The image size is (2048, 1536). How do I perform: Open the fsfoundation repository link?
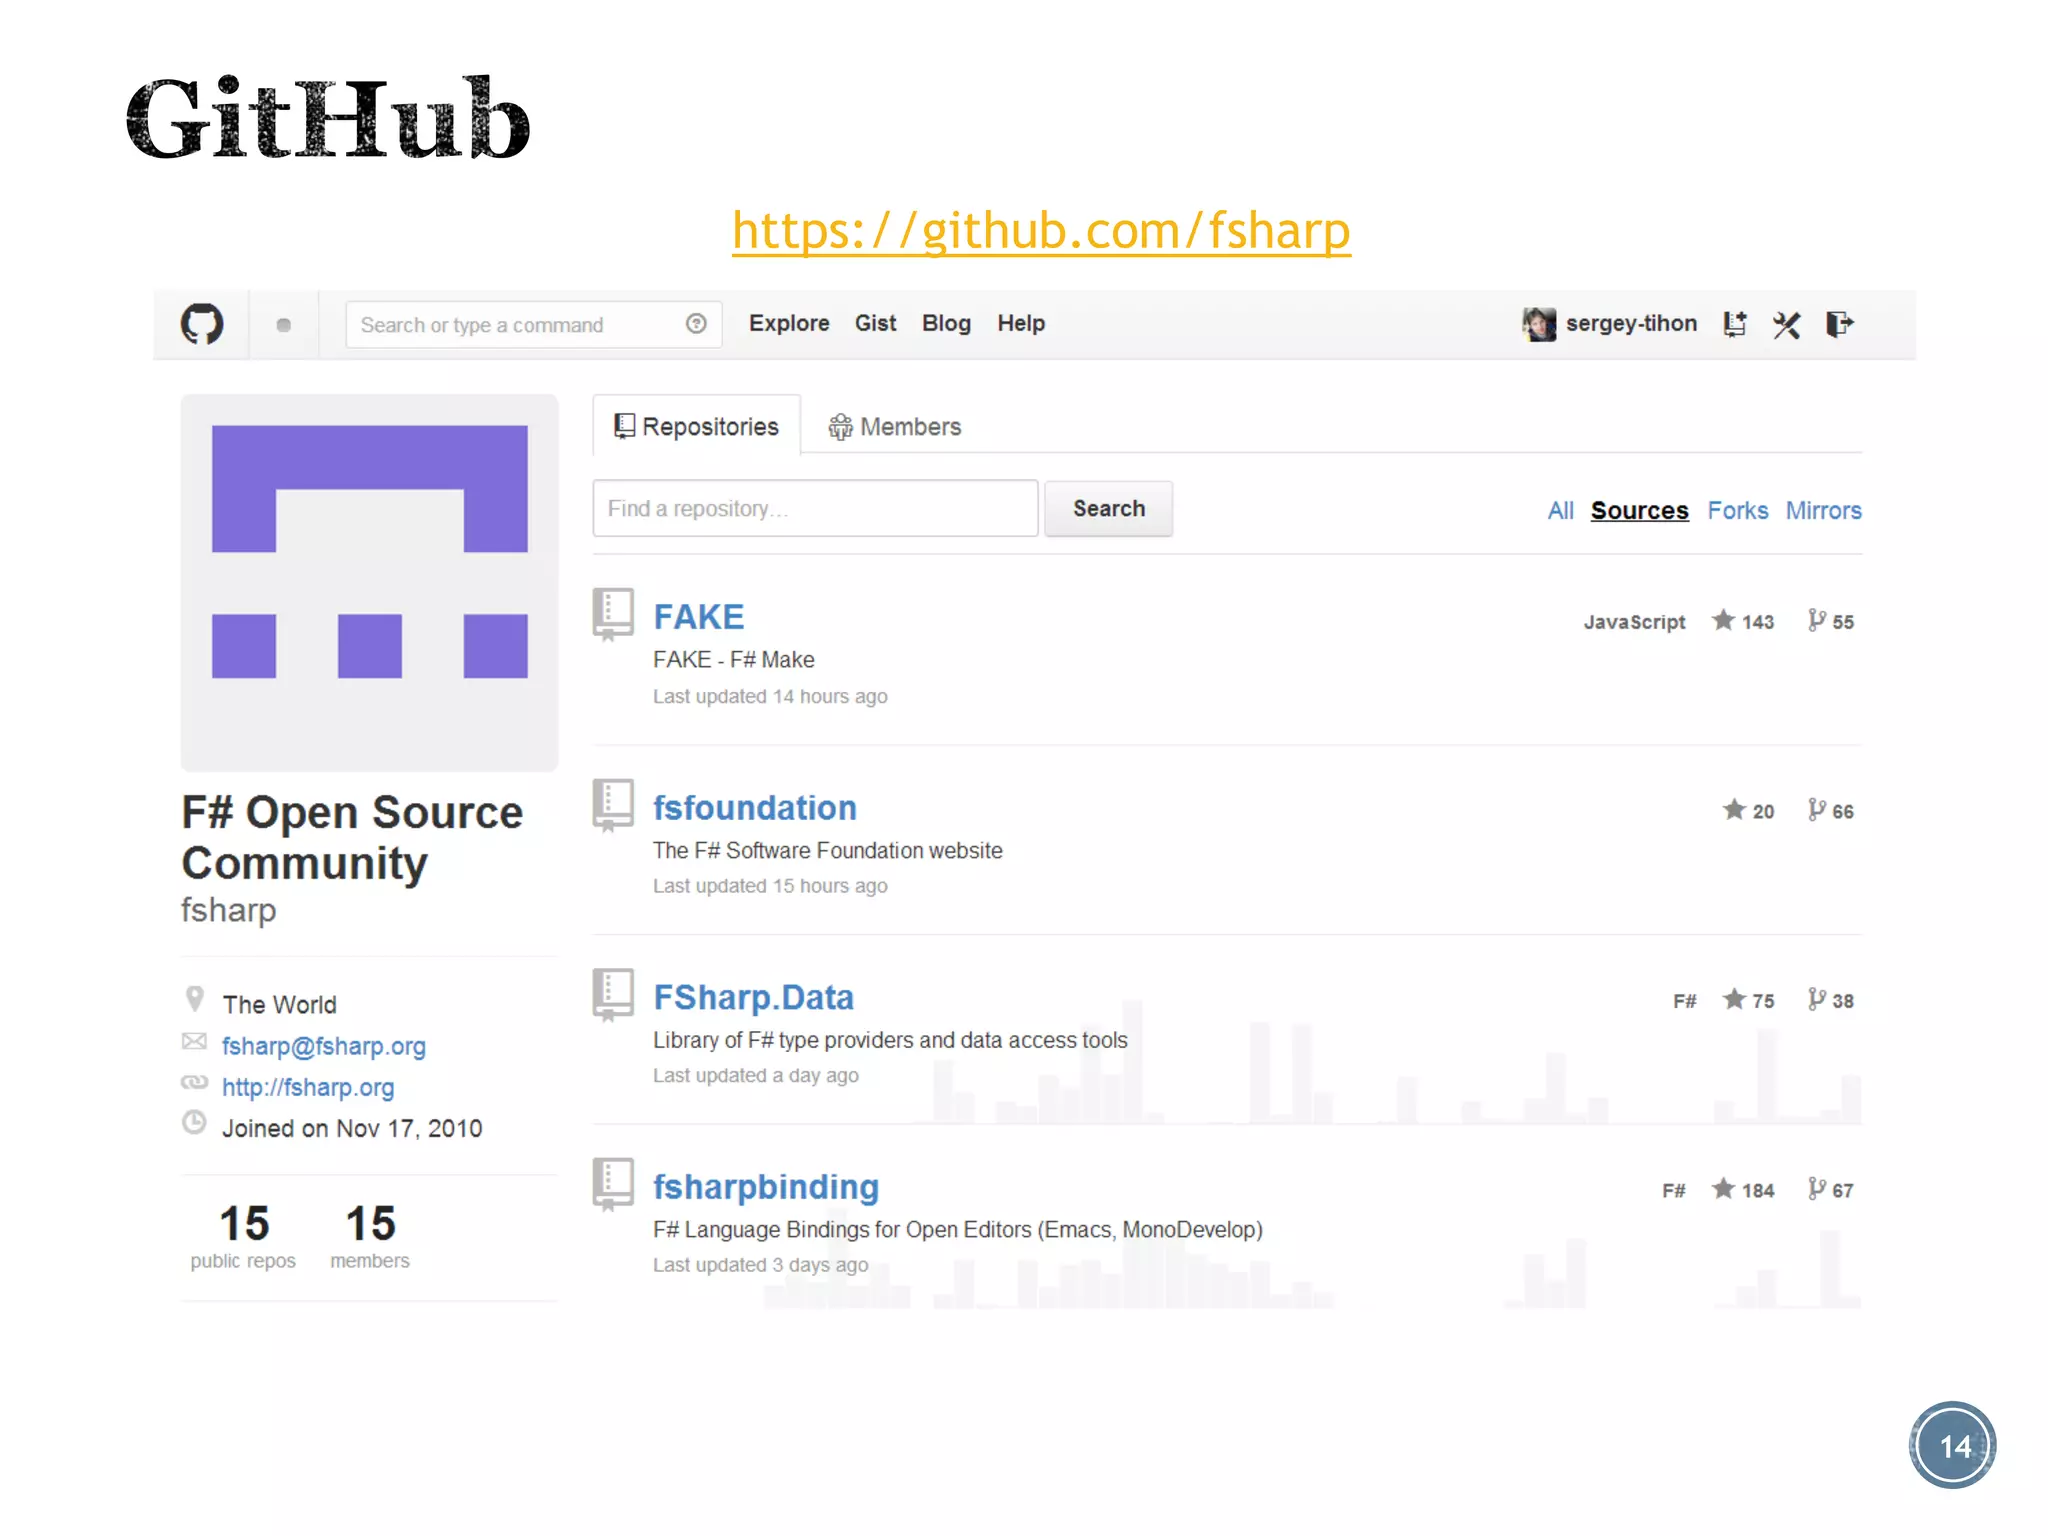(x=755, y=808)
